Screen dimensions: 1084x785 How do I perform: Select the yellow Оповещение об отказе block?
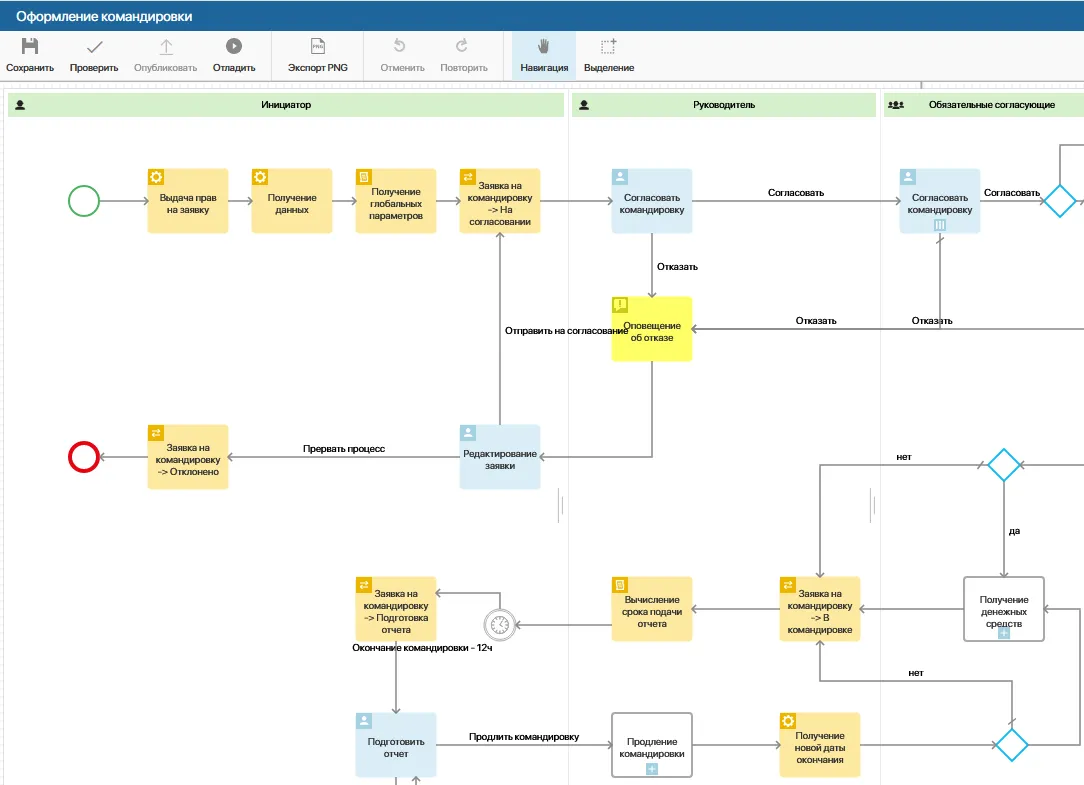coord(652,330)
